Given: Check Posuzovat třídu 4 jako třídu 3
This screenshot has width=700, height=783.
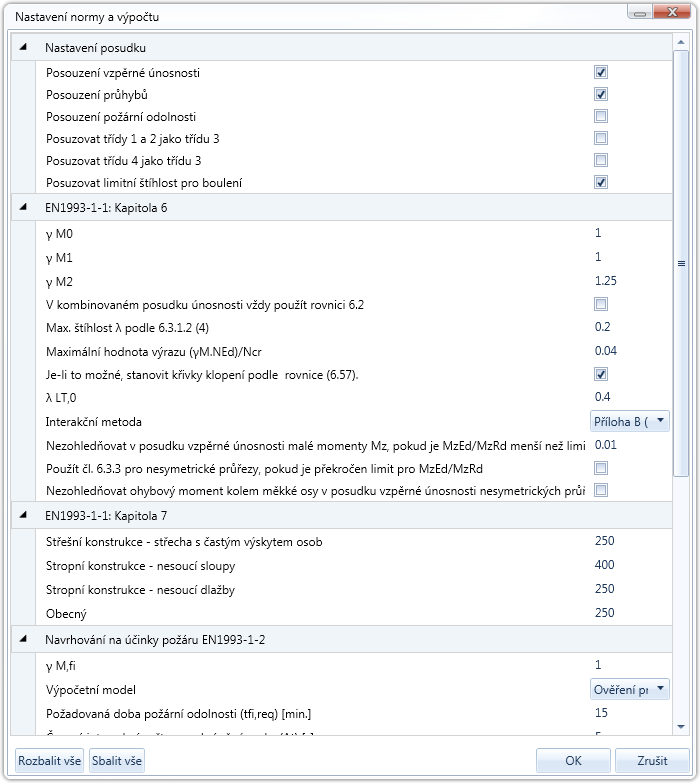Looking at the screenshot, I should coord(601,160).
